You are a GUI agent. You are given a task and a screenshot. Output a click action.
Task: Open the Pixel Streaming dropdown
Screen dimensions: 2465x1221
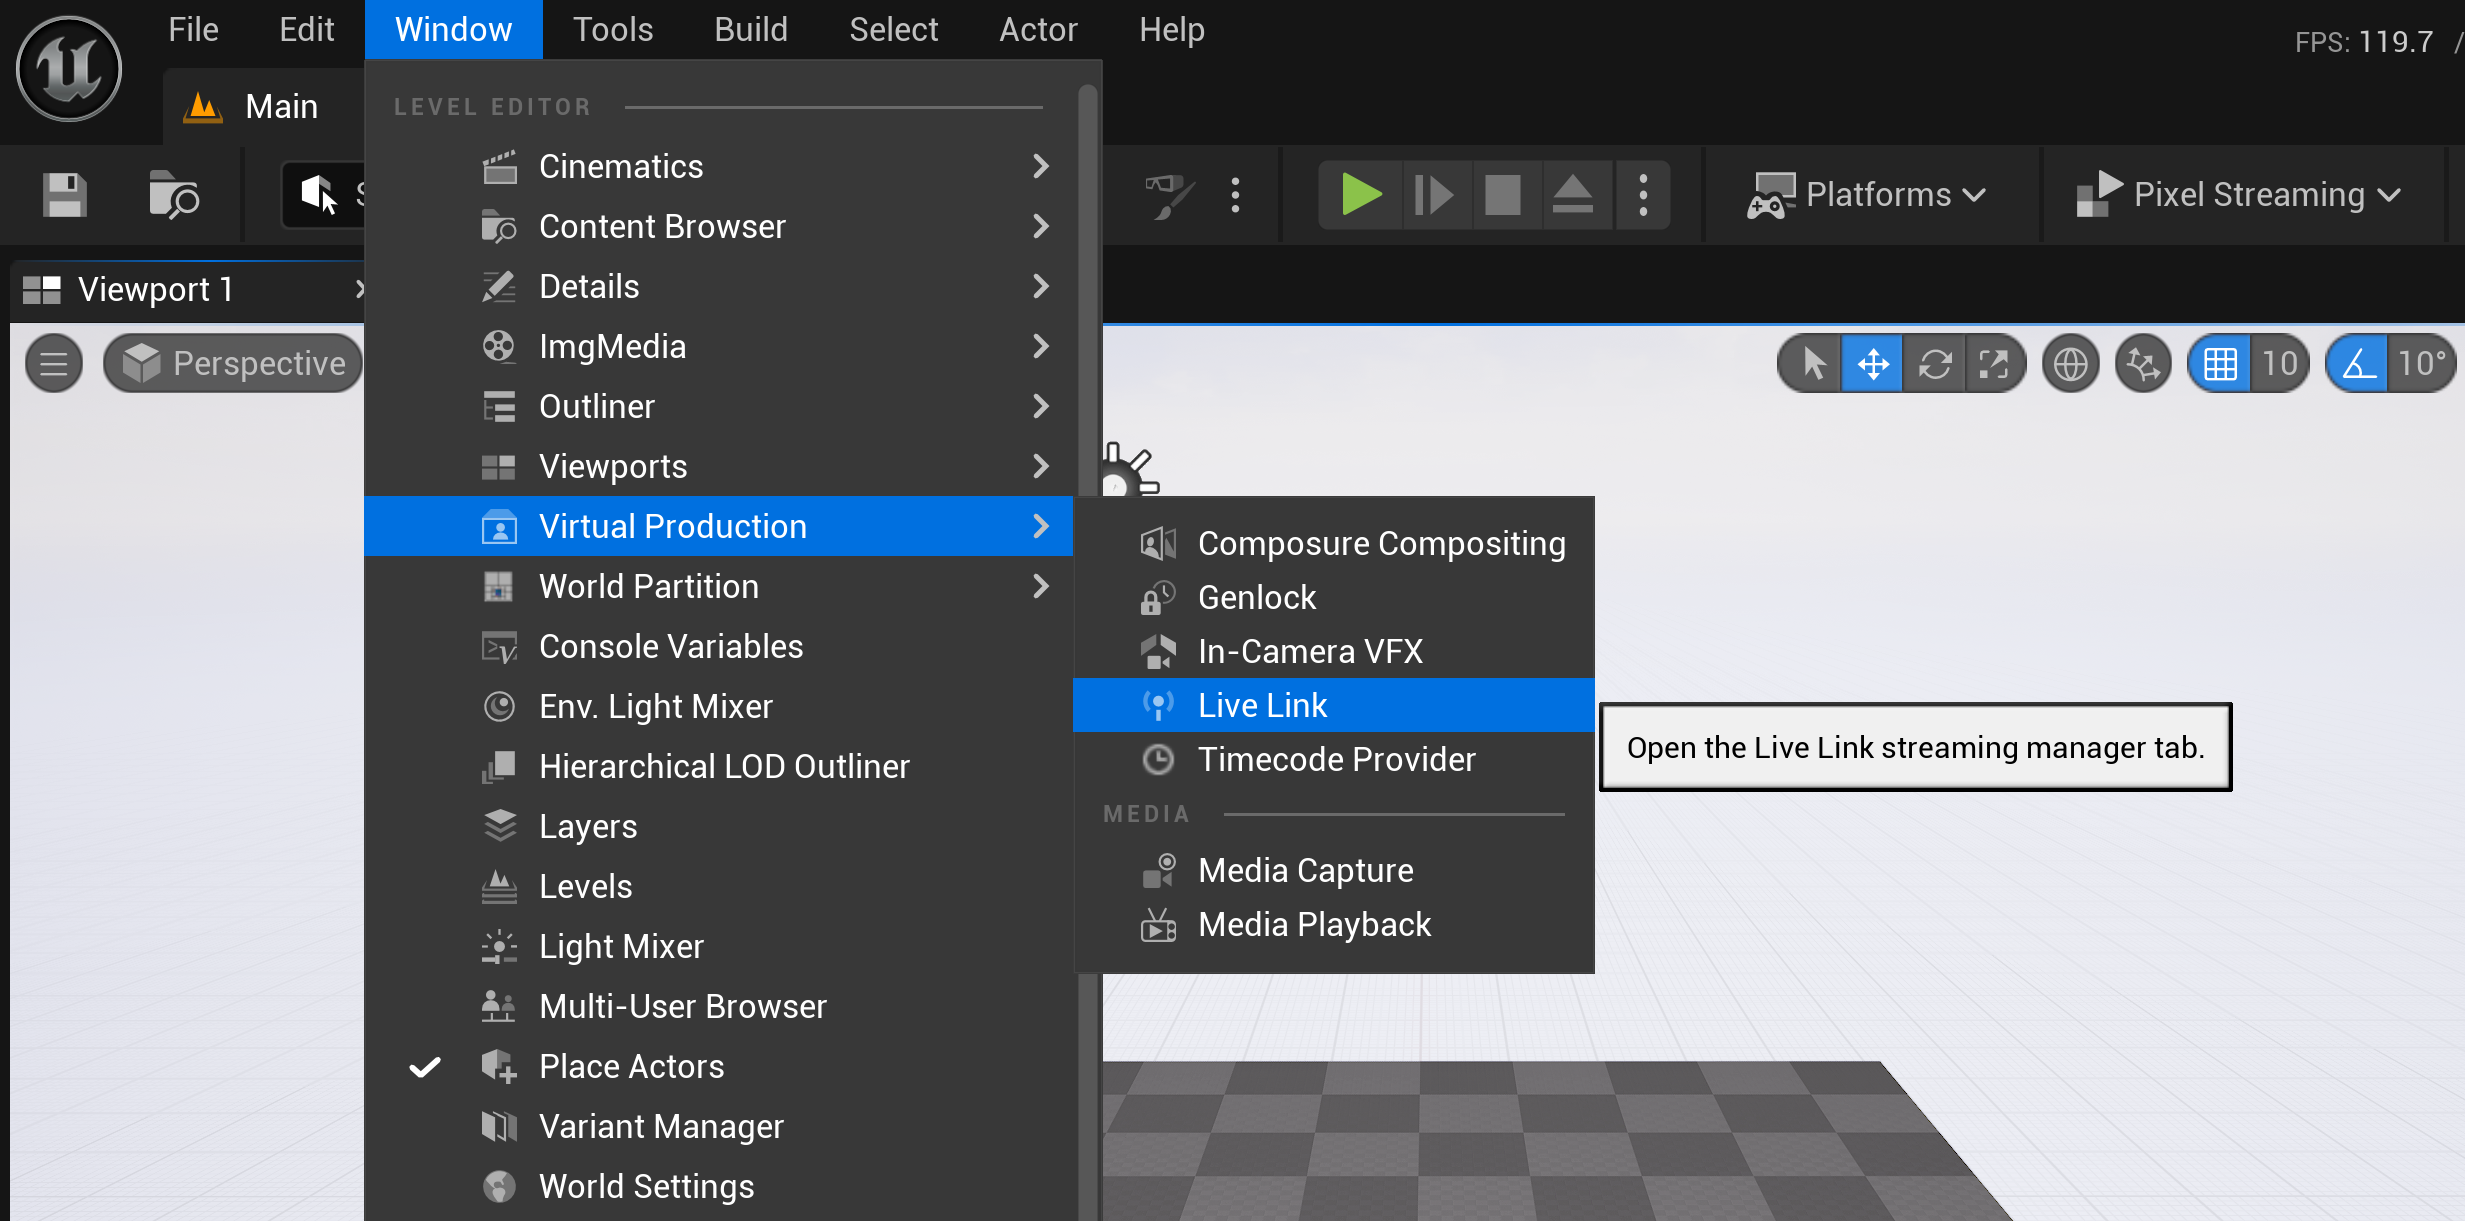click(x=2239, y=195)
